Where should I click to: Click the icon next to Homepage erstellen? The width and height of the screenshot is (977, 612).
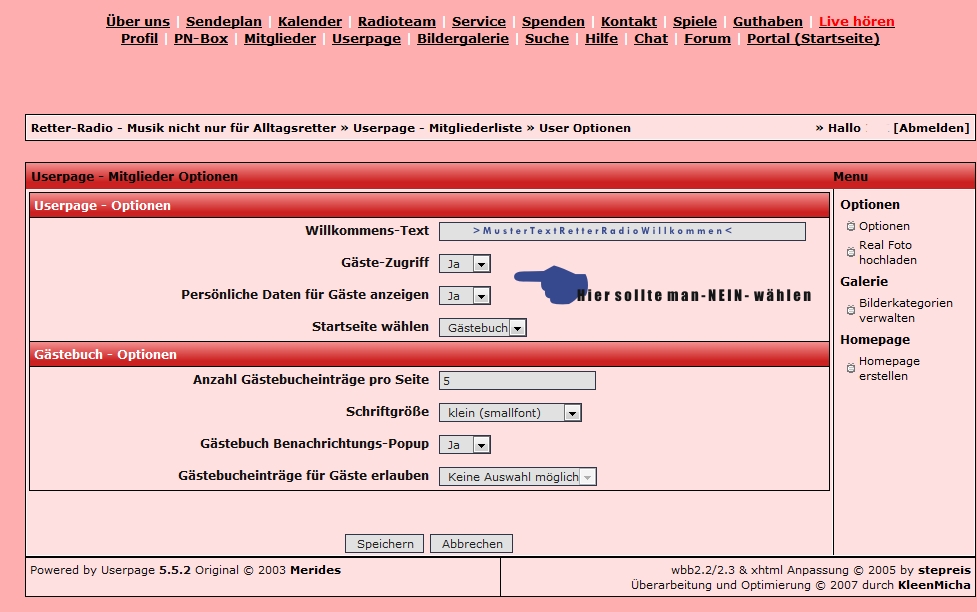pos(850,368)
